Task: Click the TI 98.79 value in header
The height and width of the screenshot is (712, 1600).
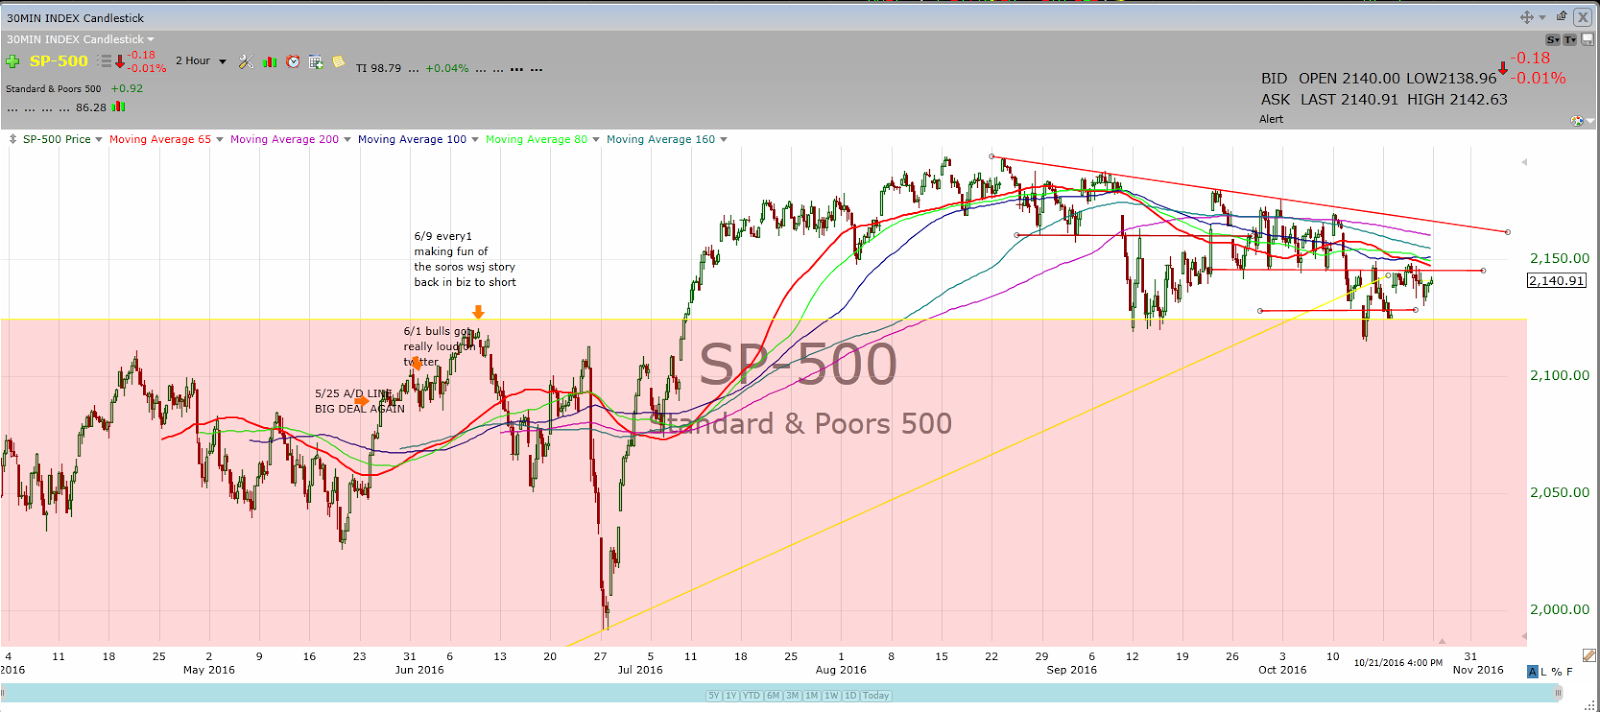Action: click(379, 69)
